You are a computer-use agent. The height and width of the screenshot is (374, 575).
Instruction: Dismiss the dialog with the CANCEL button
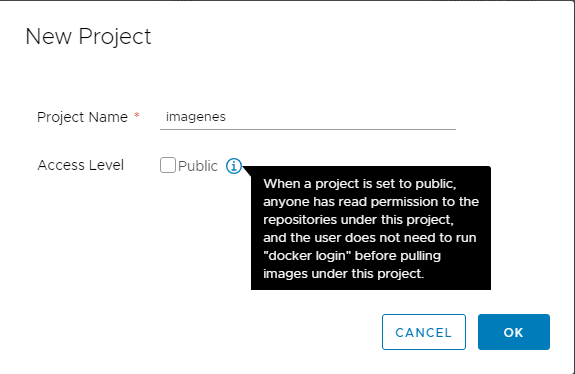[x=424, y=332]
